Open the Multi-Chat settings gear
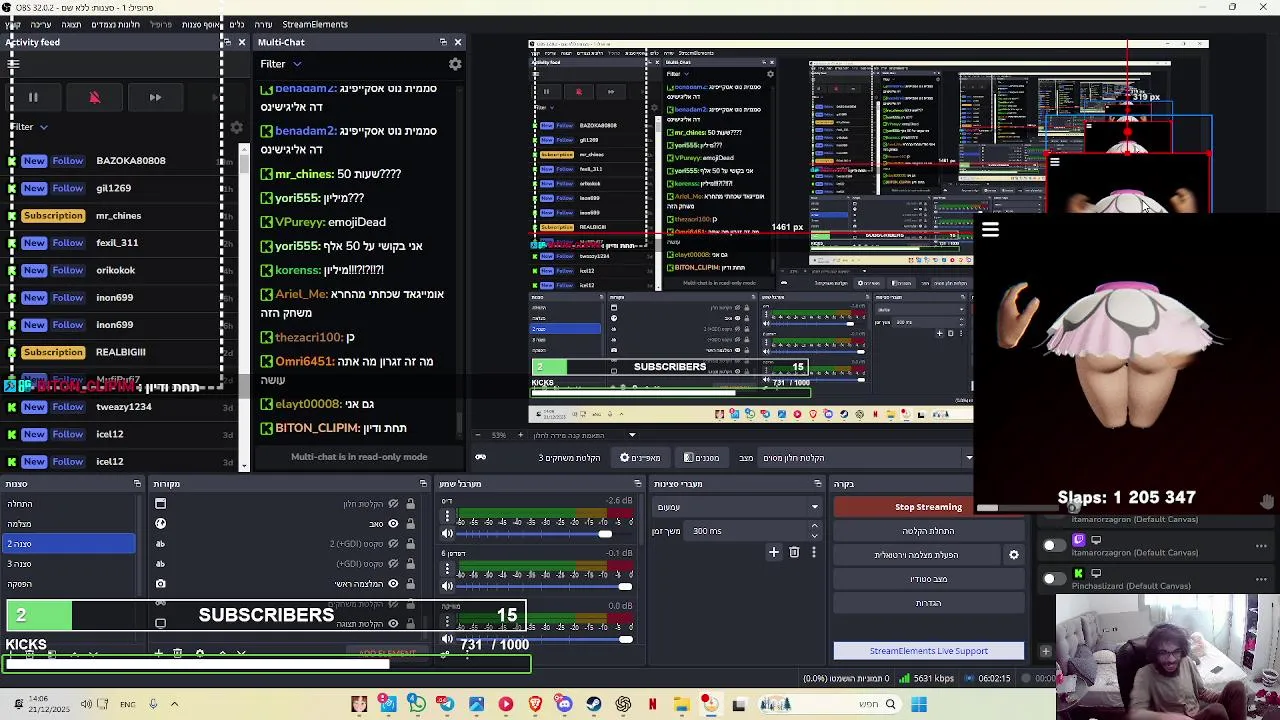Viewport: 1280px width, 720px height. click(455, 64)
